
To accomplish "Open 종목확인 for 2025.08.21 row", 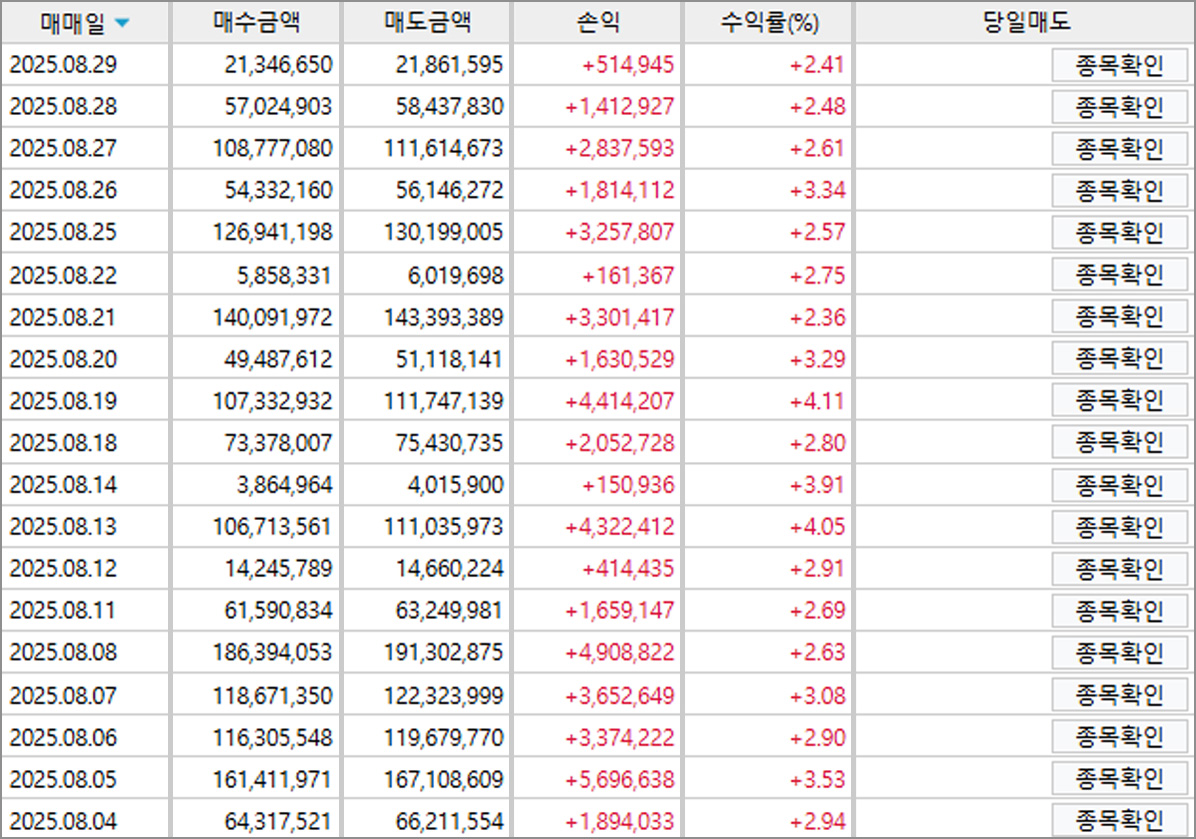I will click(1119, 317).
